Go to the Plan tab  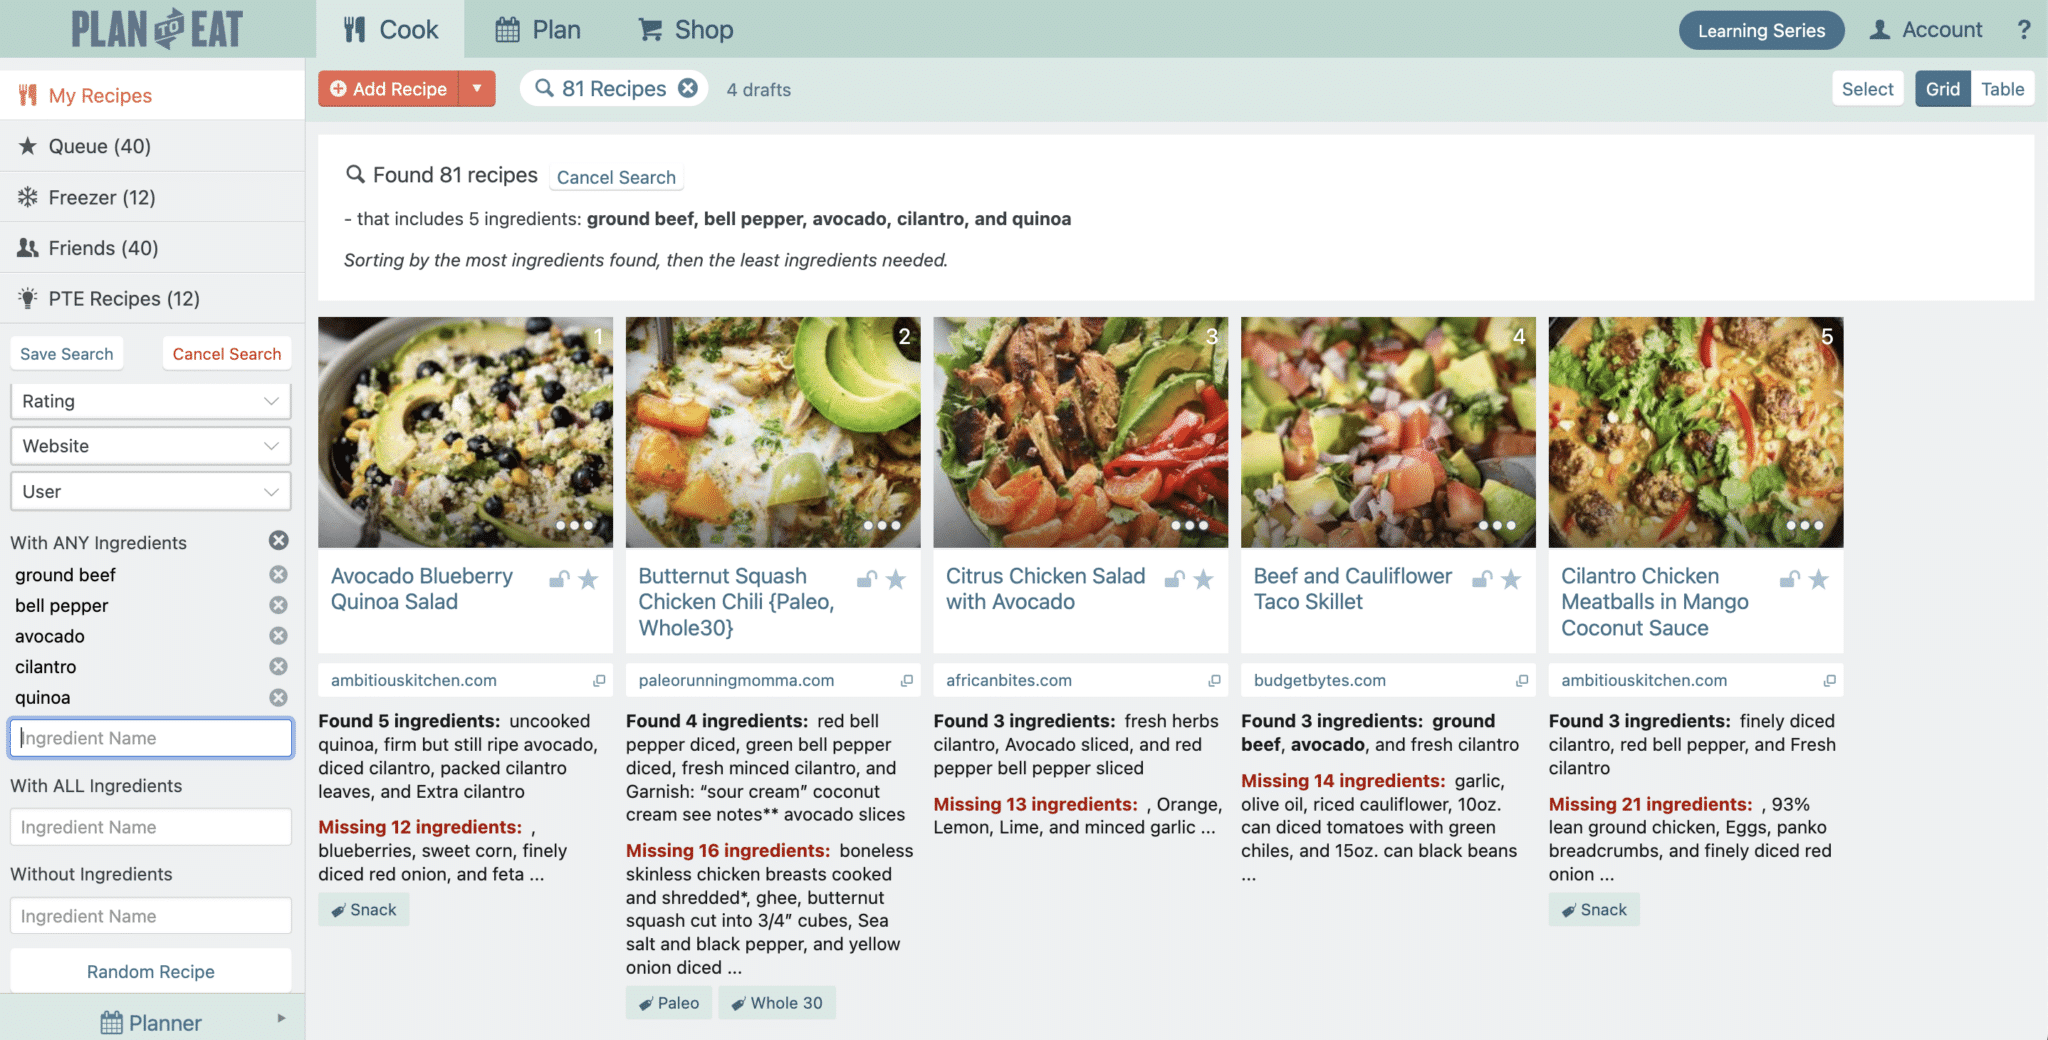click(538, 30)
